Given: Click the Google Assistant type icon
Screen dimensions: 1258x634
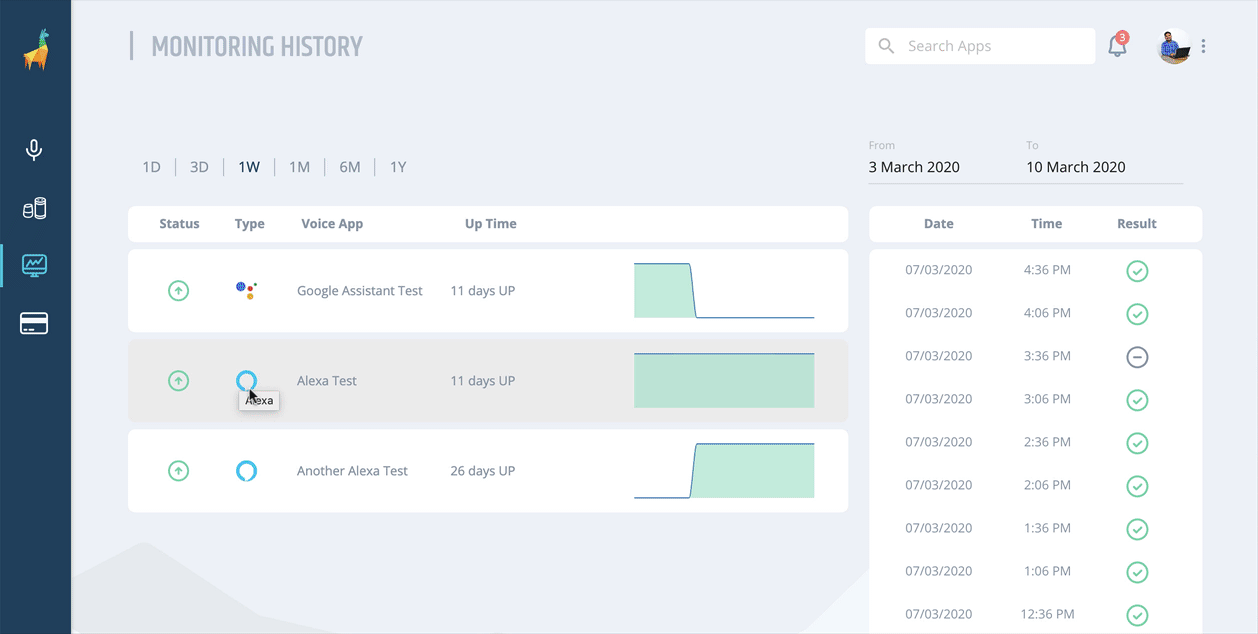Looking at the screenshot, I should (246, 290).
